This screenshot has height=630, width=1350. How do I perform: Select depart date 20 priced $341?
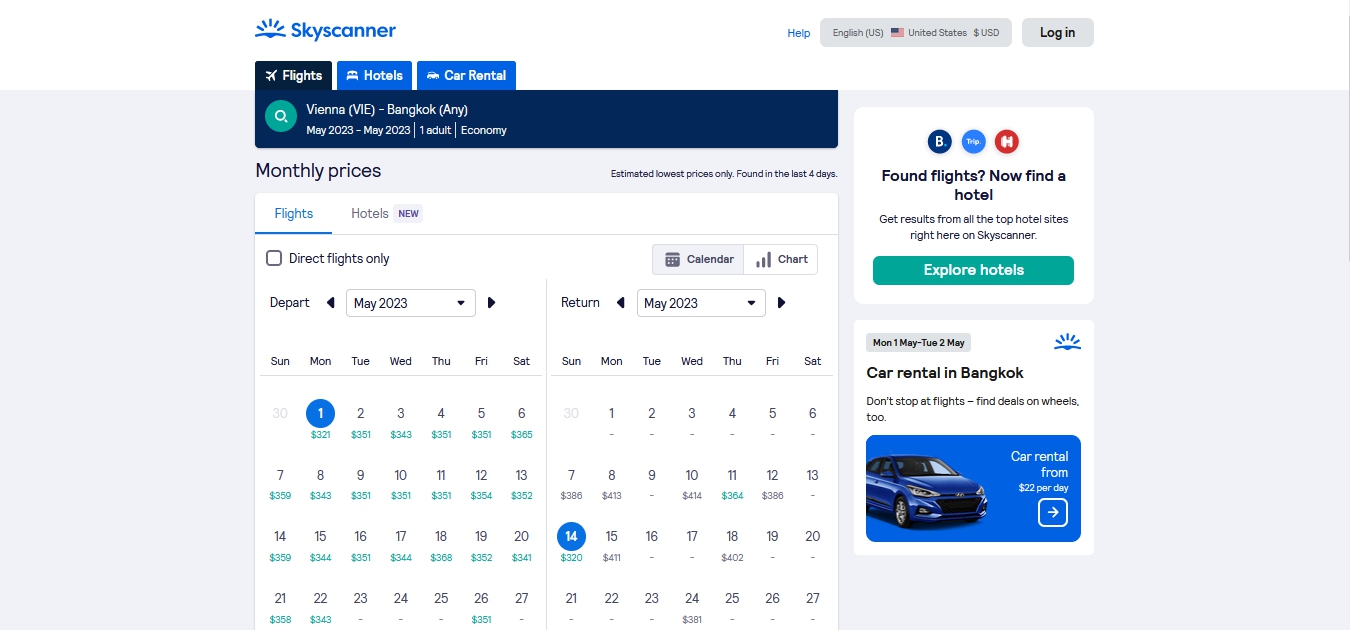[521, 544]
